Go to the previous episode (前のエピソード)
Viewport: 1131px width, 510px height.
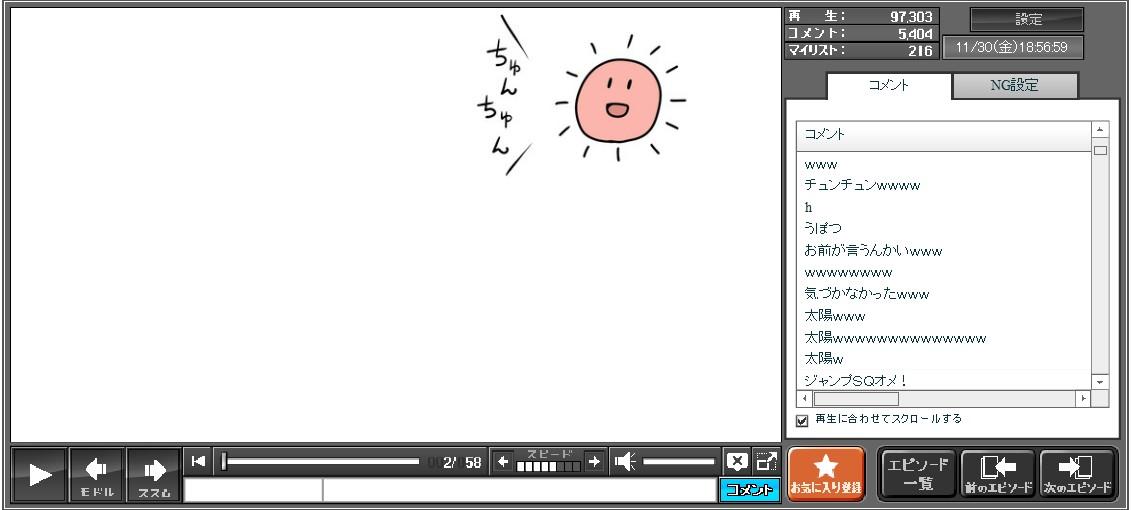[x=997, y=473]
